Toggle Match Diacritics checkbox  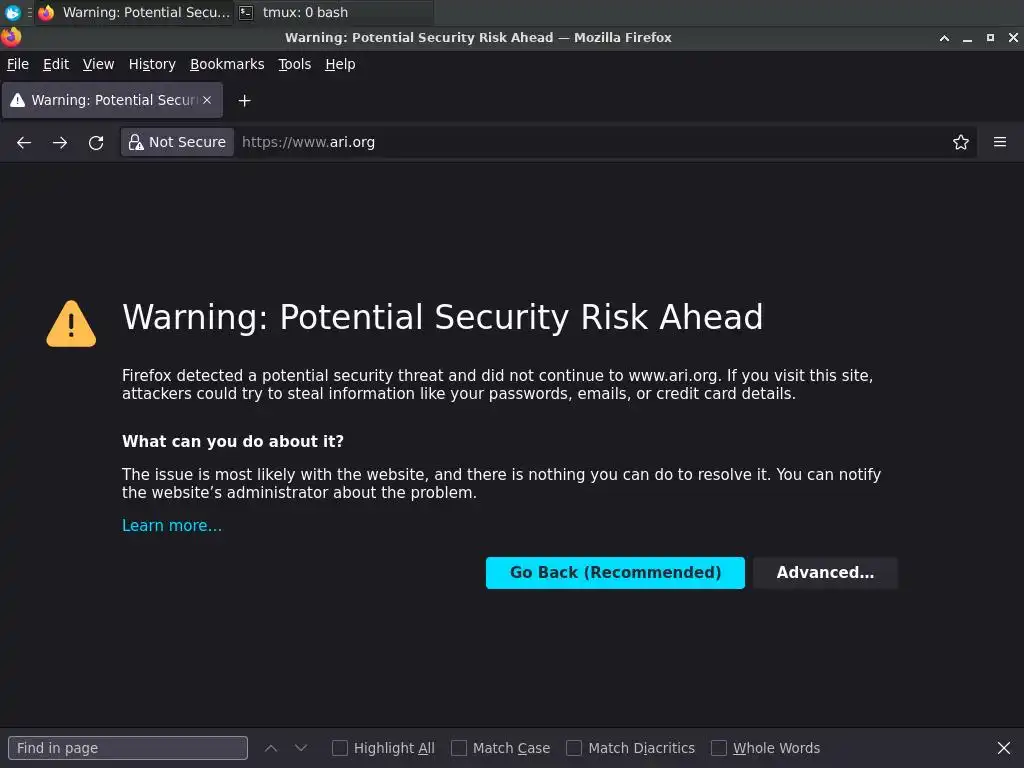point(574,748)
